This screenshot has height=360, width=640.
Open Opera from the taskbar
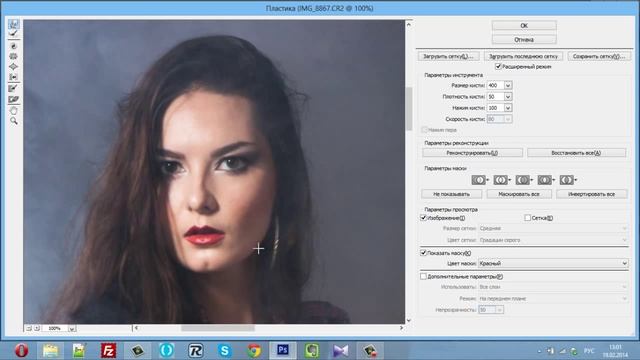click(22, 351)
